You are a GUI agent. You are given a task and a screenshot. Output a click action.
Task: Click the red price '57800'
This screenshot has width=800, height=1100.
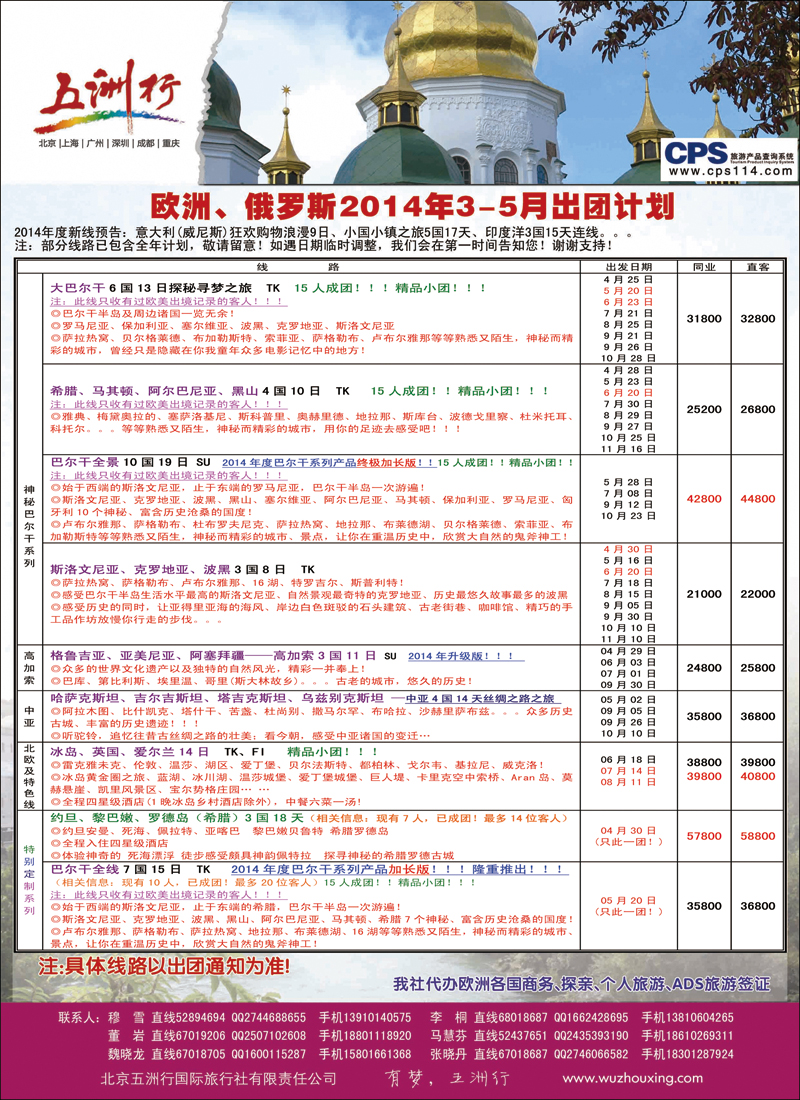704,836
